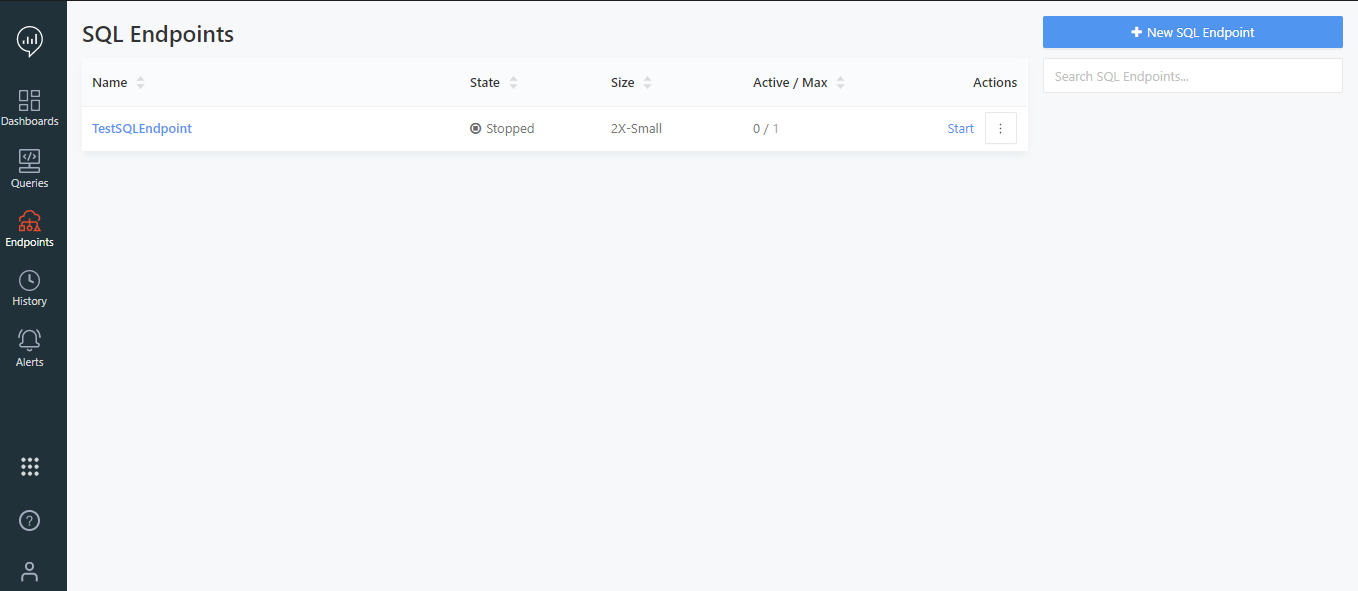
Task: Select the Endpoints sidebar icon
Action: pos(30,229)
